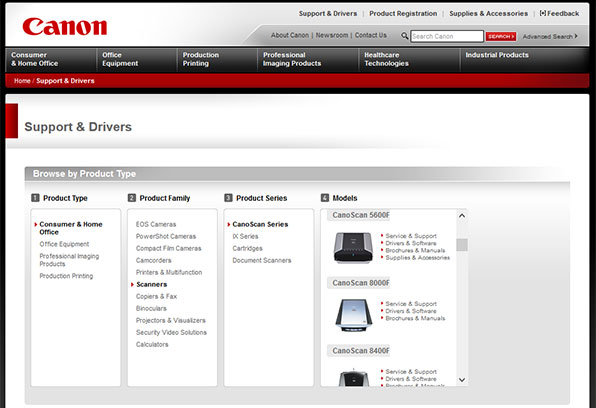Open Brochures & Manuals for CanoScan 8000F
Image resolution: width=596 pixels, height=408 pixels.
415,318
